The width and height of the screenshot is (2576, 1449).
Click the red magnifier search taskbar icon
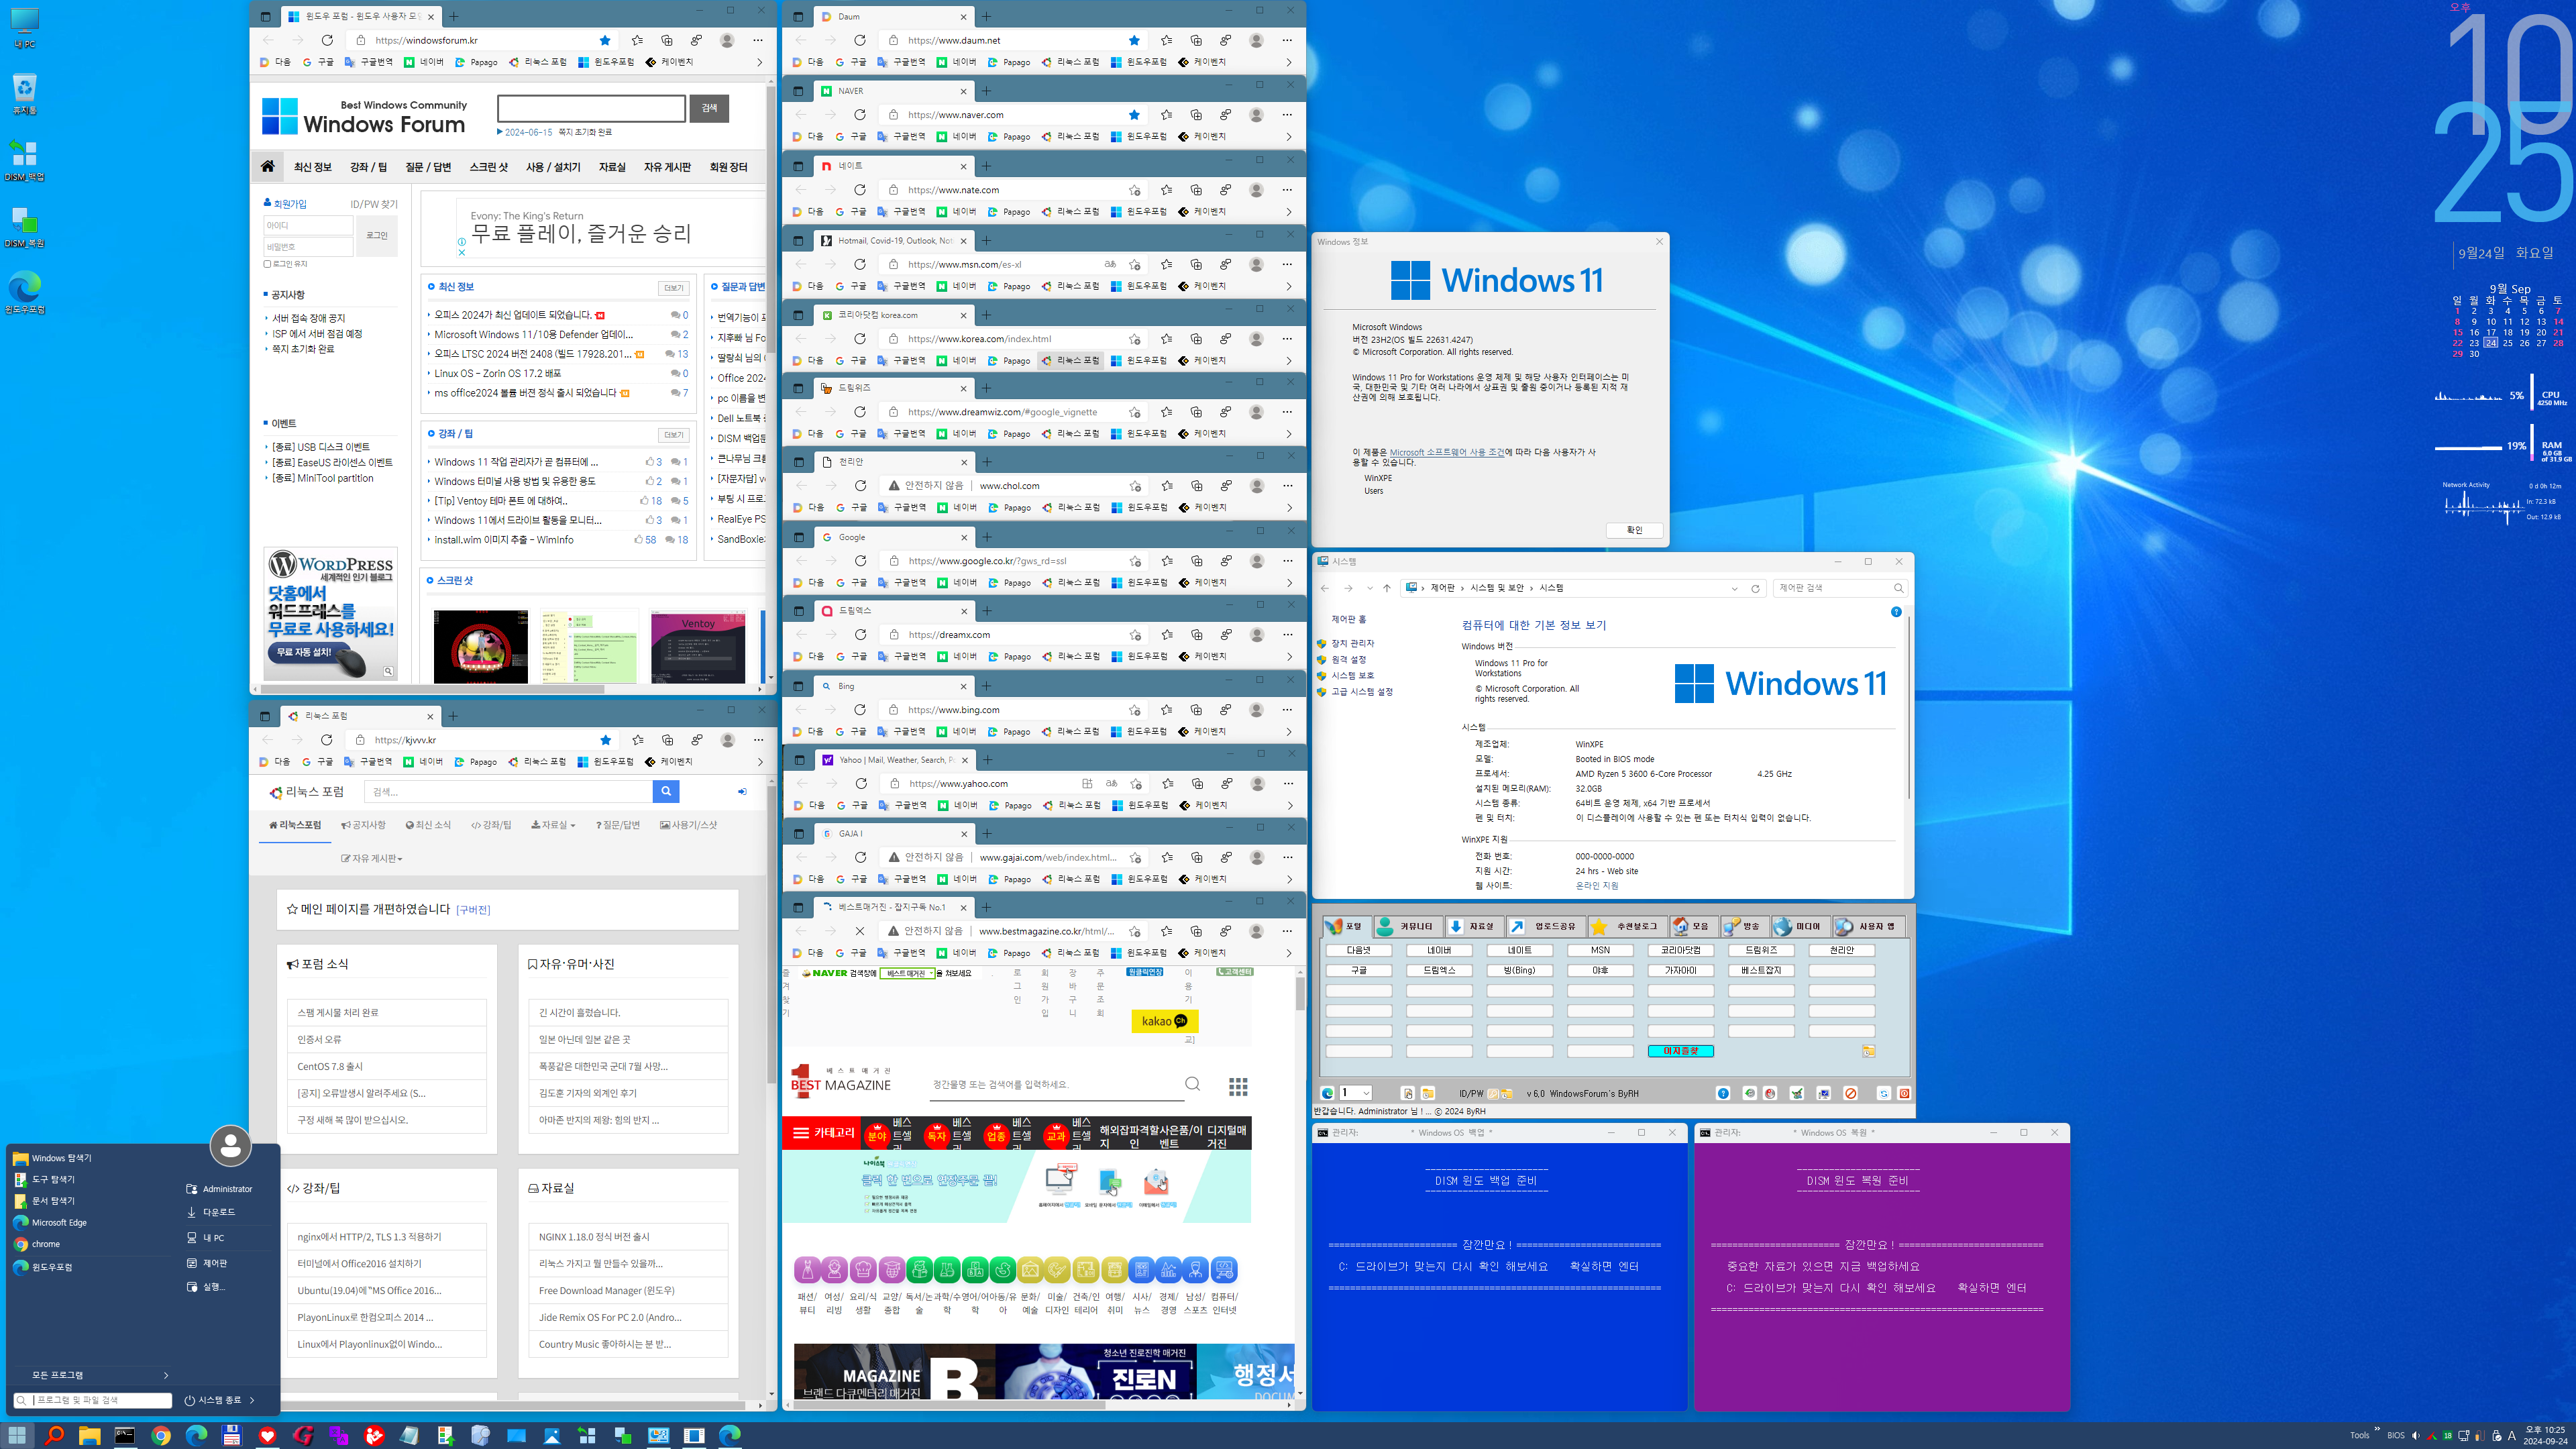54,1435
